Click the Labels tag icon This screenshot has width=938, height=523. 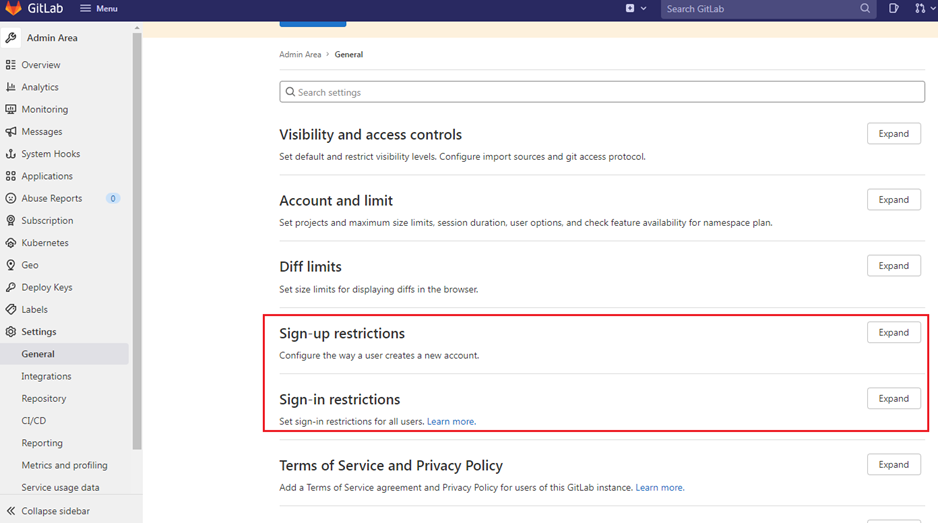click(11, 309)
